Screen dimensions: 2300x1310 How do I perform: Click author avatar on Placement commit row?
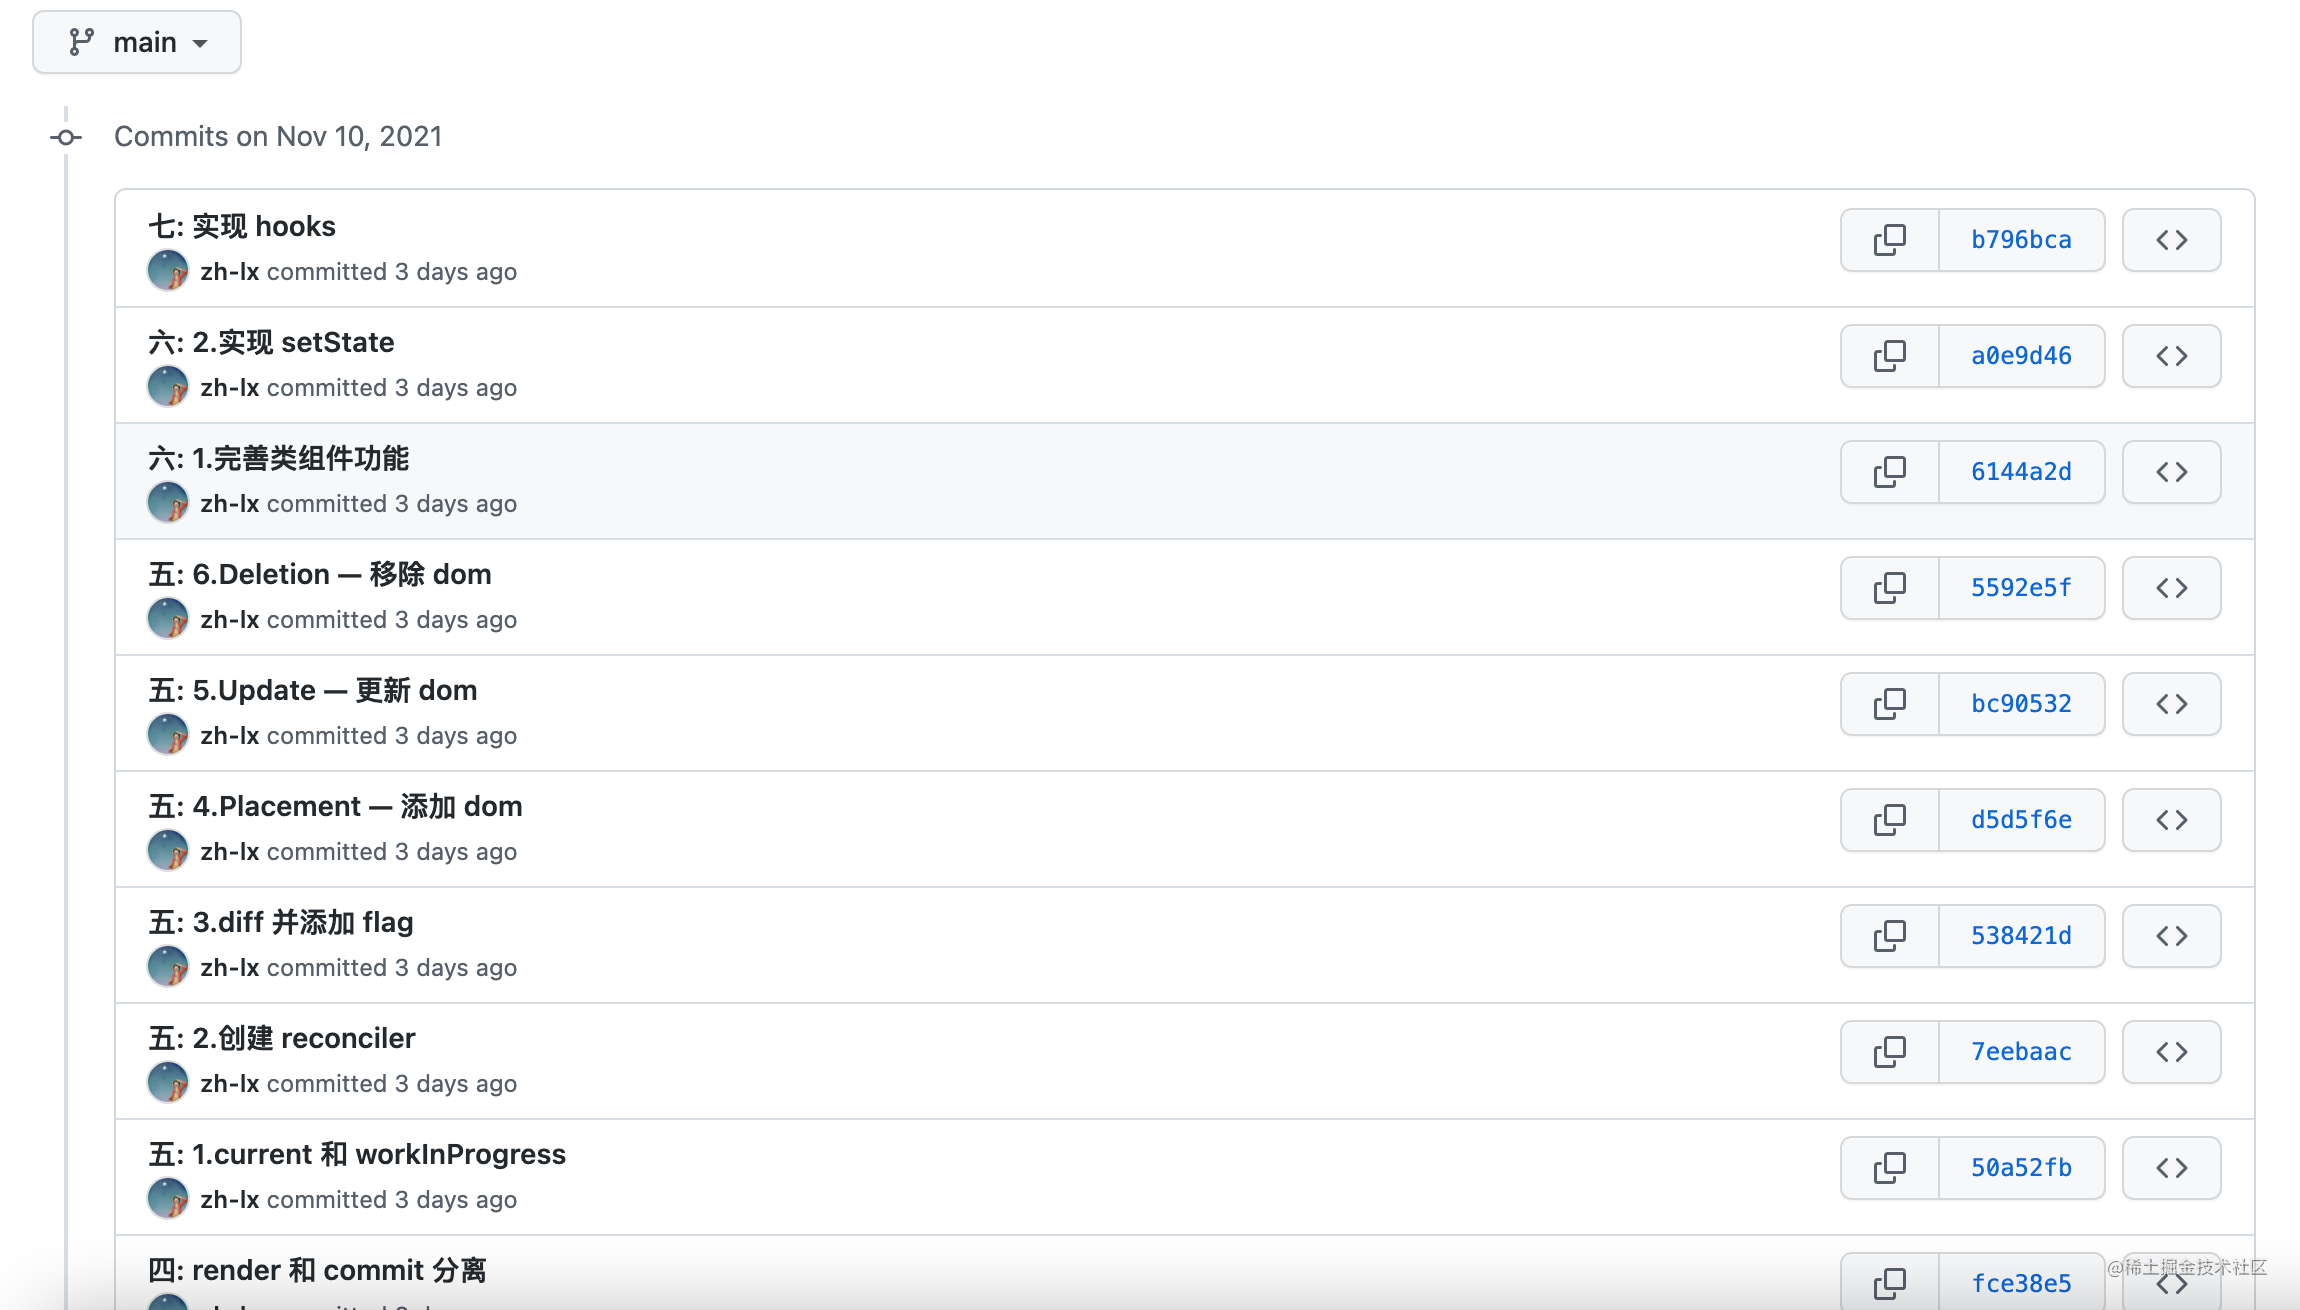167,851
